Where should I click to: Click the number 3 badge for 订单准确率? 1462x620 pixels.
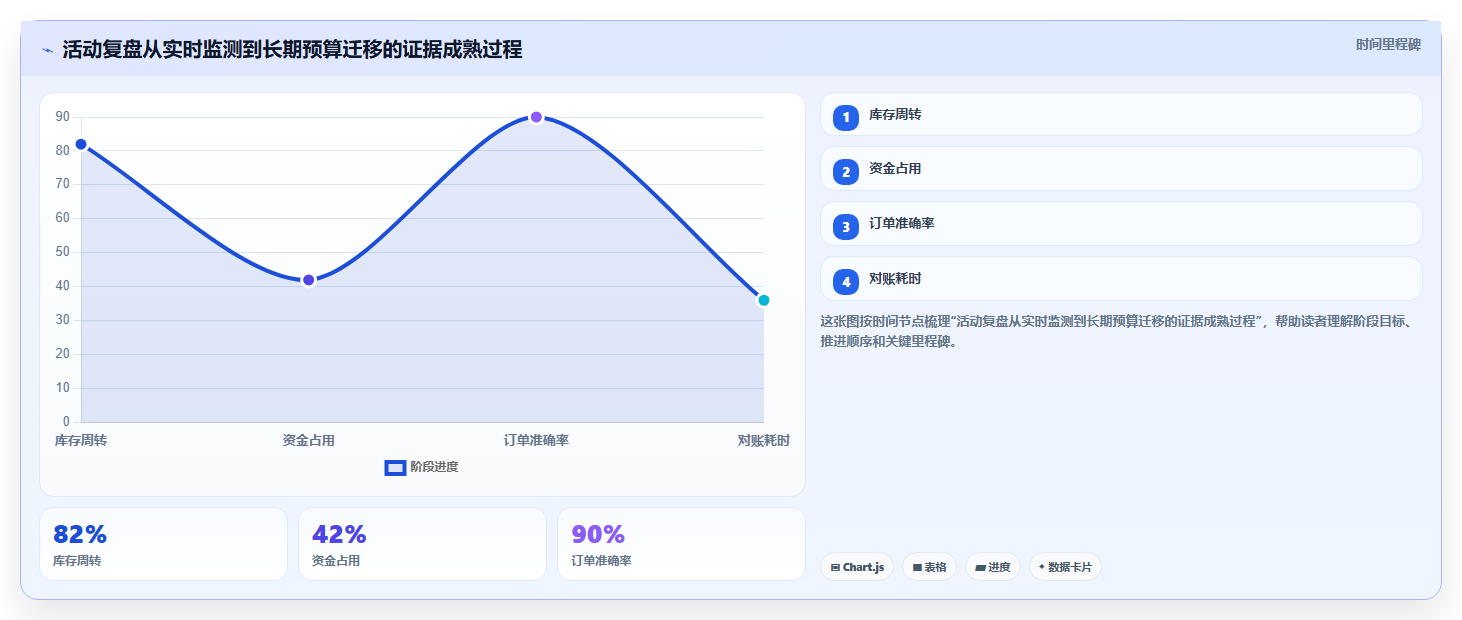point(846,227)
